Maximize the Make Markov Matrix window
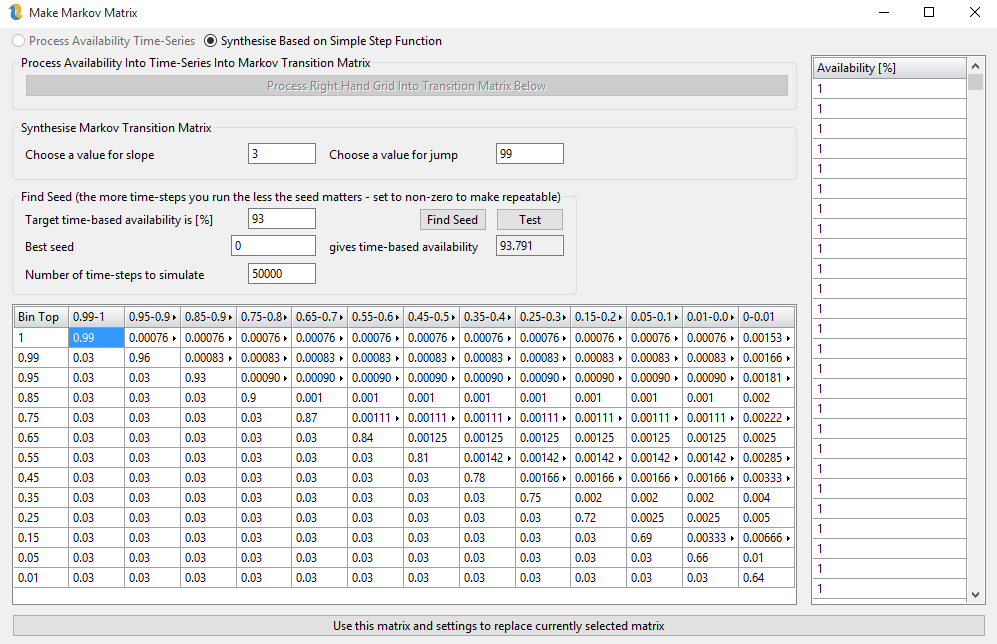Image resolution: width=997 pixels, height=644 pixels. coord(929,13)
